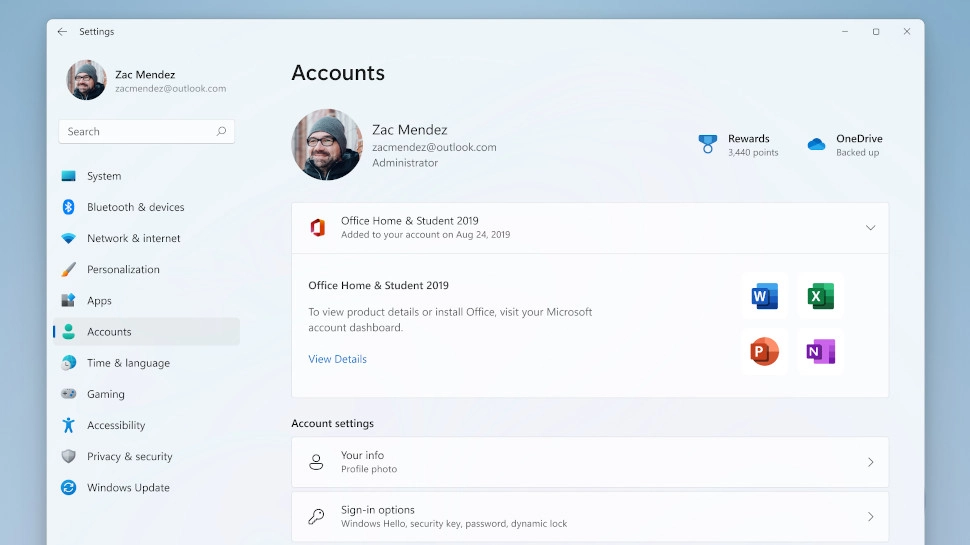Click 'Added to your account on Aug 24, 2019'
This screenshot has width=970, height=545.
(x=426, y=234)
